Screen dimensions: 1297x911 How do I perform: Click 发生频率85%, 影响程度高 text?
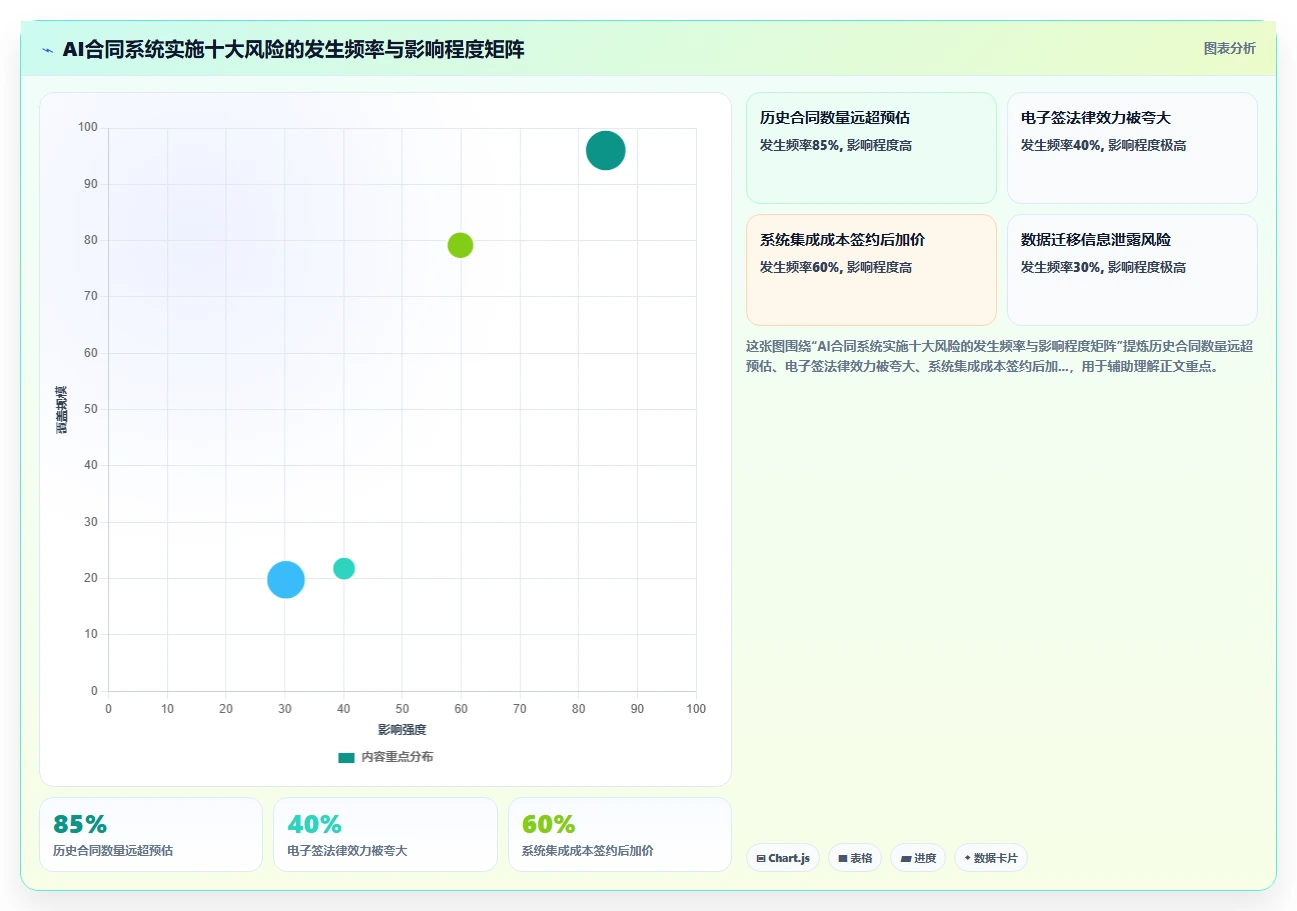click(836, 146)
